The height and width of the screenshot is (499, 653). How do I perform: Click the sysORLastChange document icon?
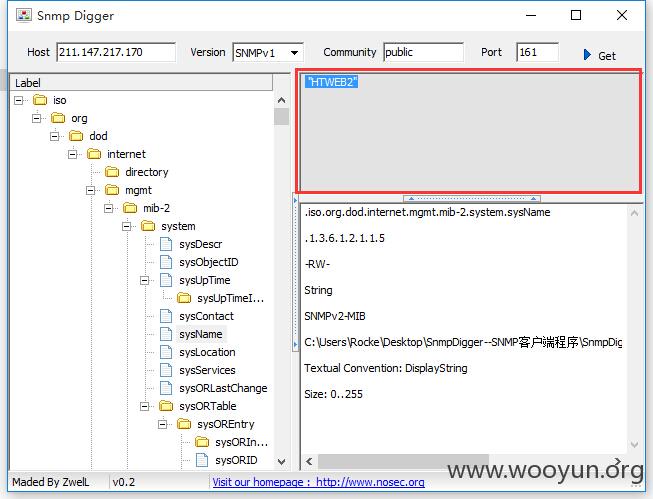pos(166,388)
